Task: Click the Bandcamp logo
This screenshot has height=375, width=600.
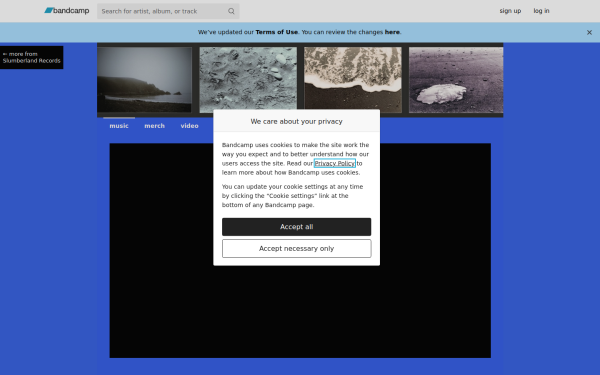Action: click(67, 11)
